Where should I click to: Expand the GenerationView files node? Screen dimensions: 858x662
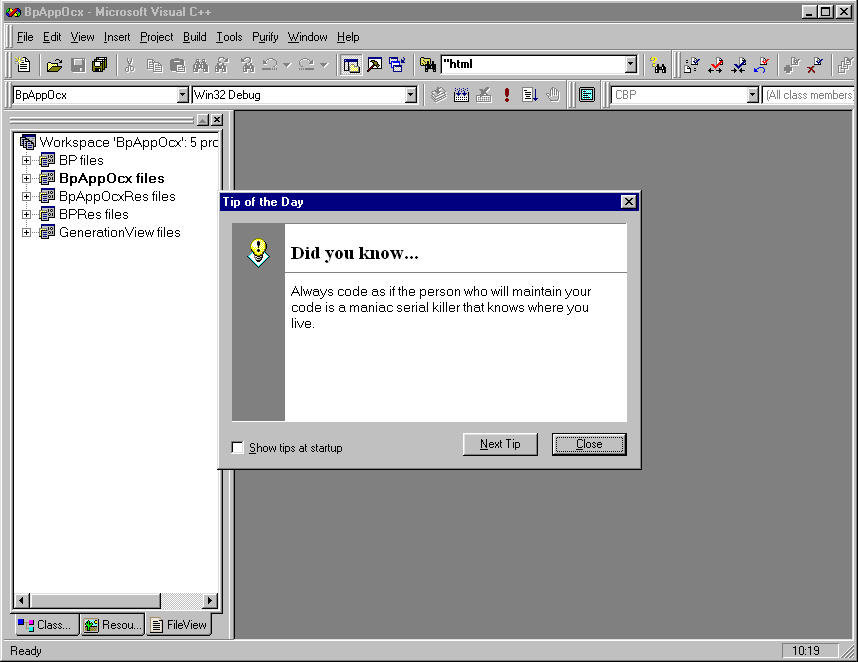27,232
